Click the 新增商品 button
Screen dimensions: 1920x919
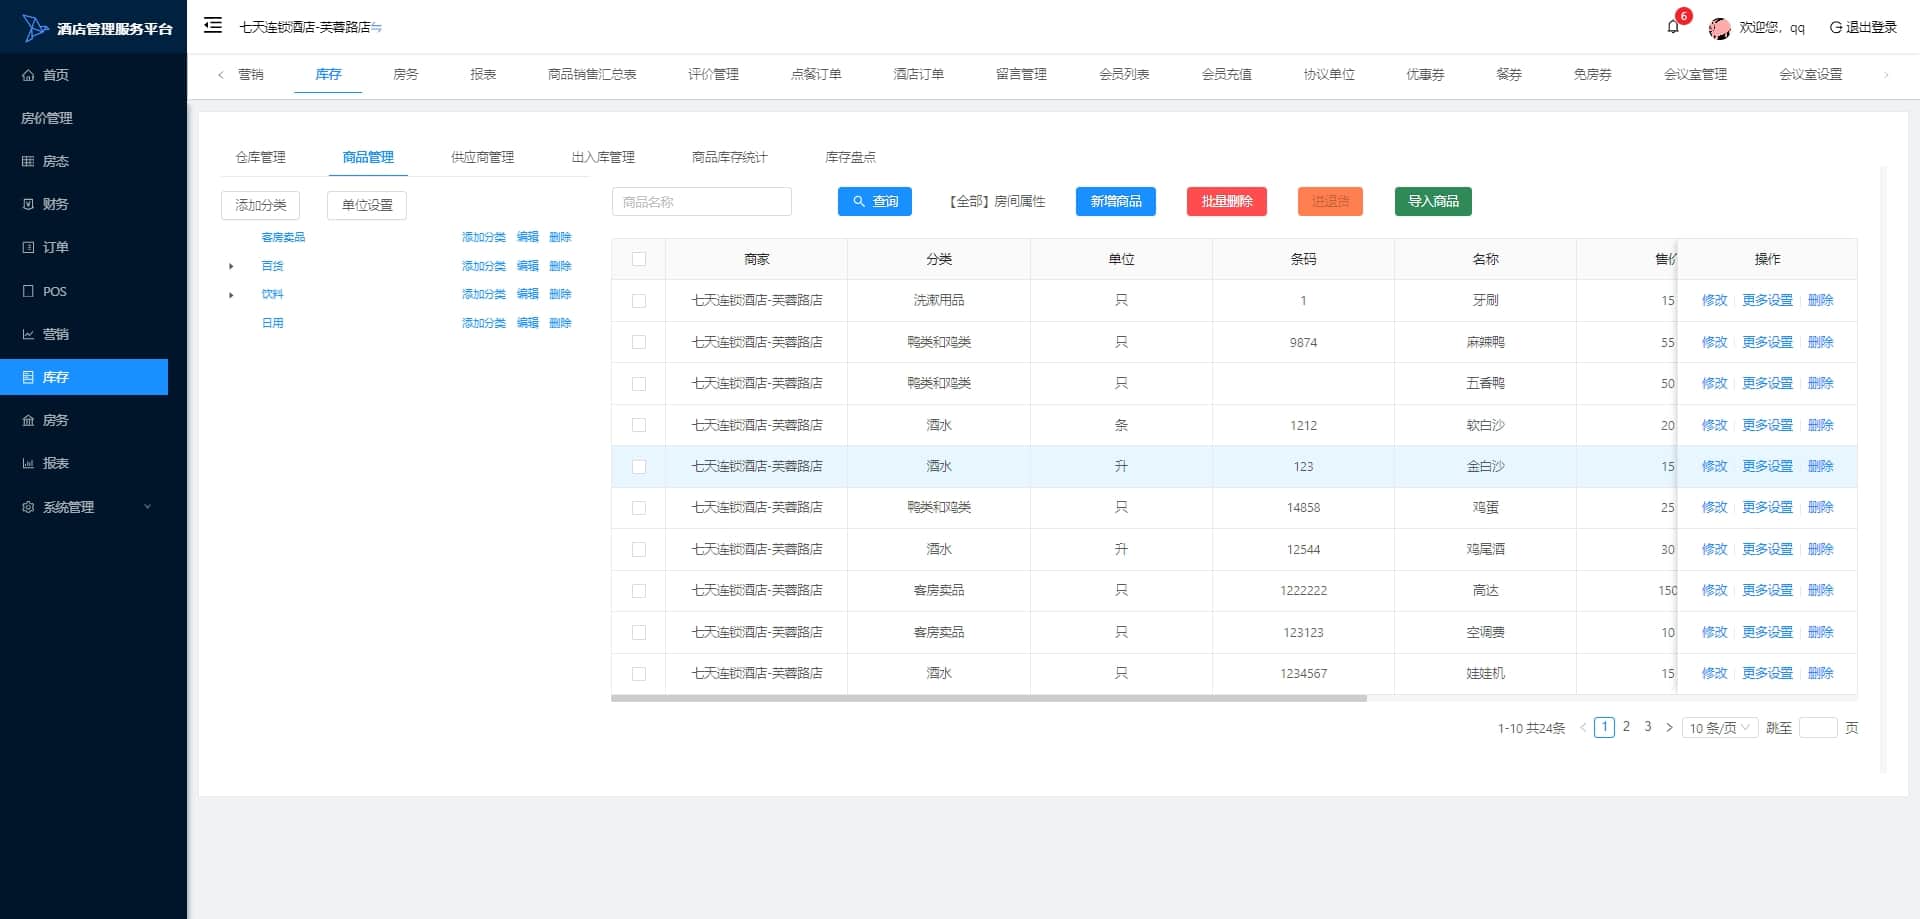point(1116,202)
